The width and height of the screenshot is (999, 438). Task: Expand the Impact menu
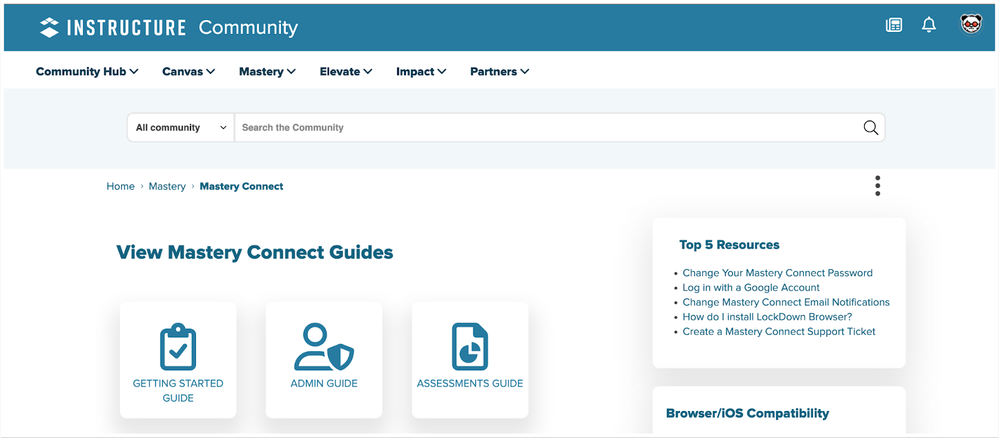click(x=421, y=71)
